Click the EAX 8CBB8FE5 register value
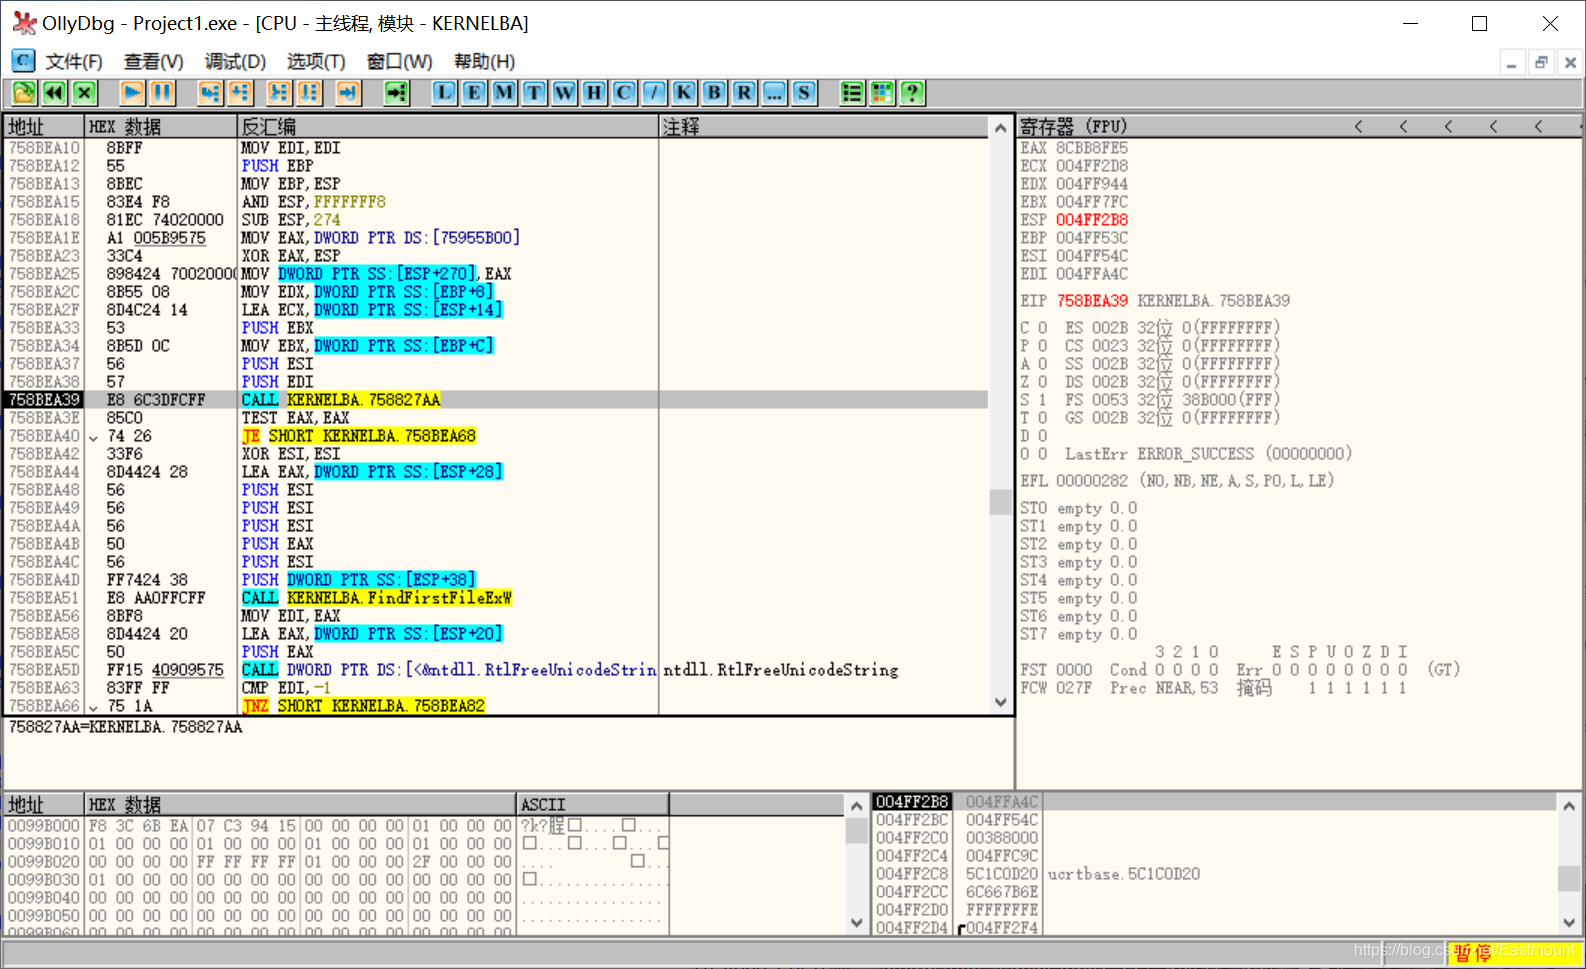Image resolution: width=1586 pixels, height=969 pixels. click(1092, 148)
